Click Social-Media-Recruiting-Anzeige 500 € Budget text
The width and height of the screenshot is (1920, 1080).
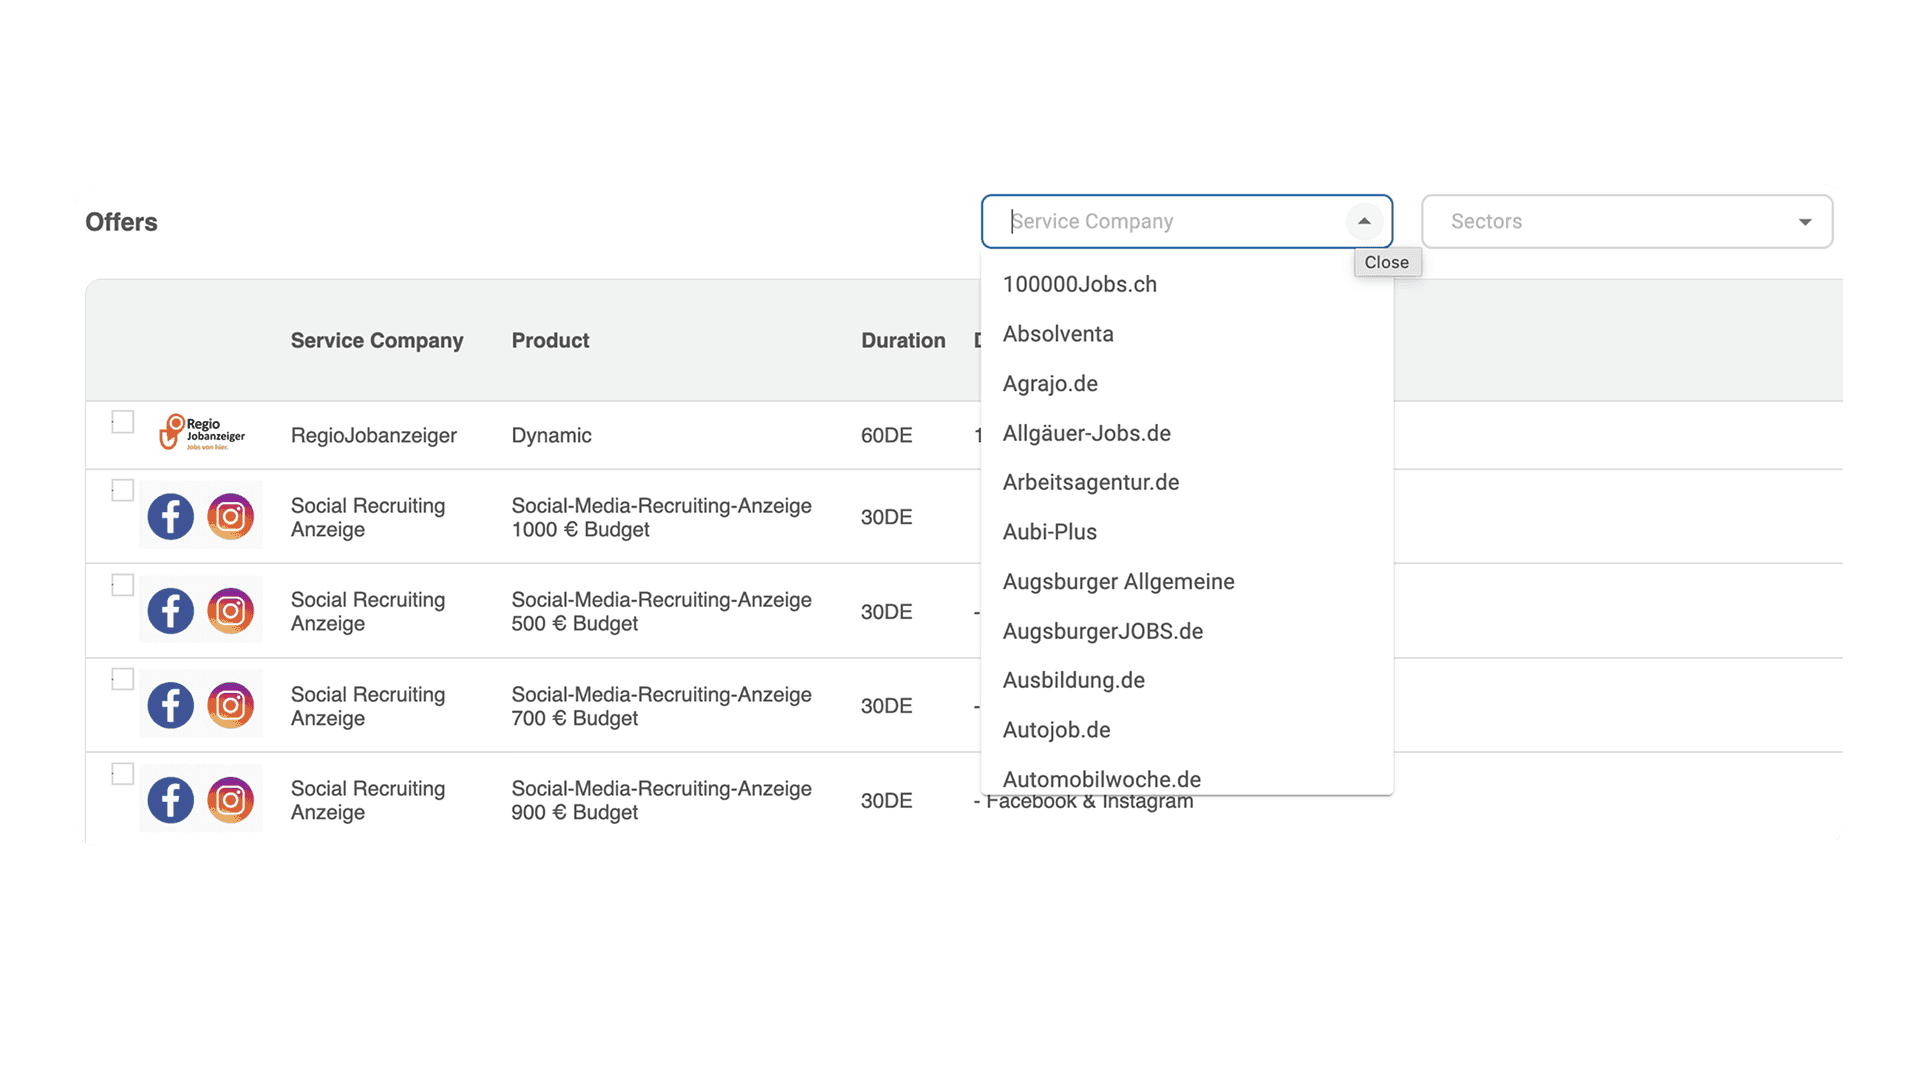(x=661, y=611)
